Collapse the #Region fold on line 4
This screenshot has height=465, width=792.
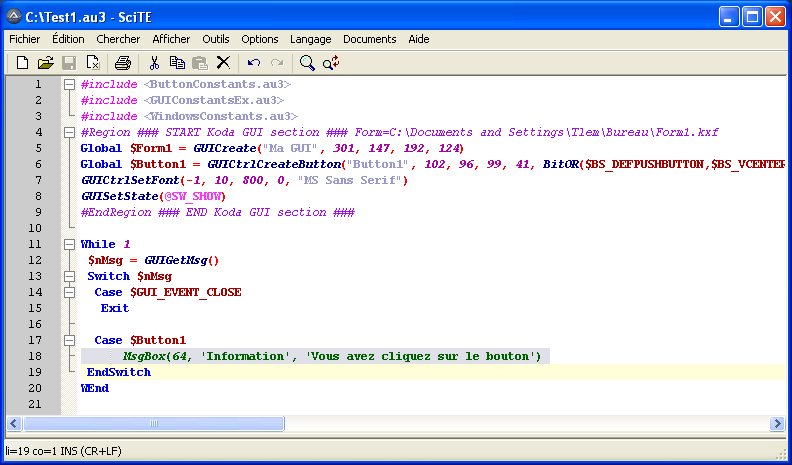69,132
